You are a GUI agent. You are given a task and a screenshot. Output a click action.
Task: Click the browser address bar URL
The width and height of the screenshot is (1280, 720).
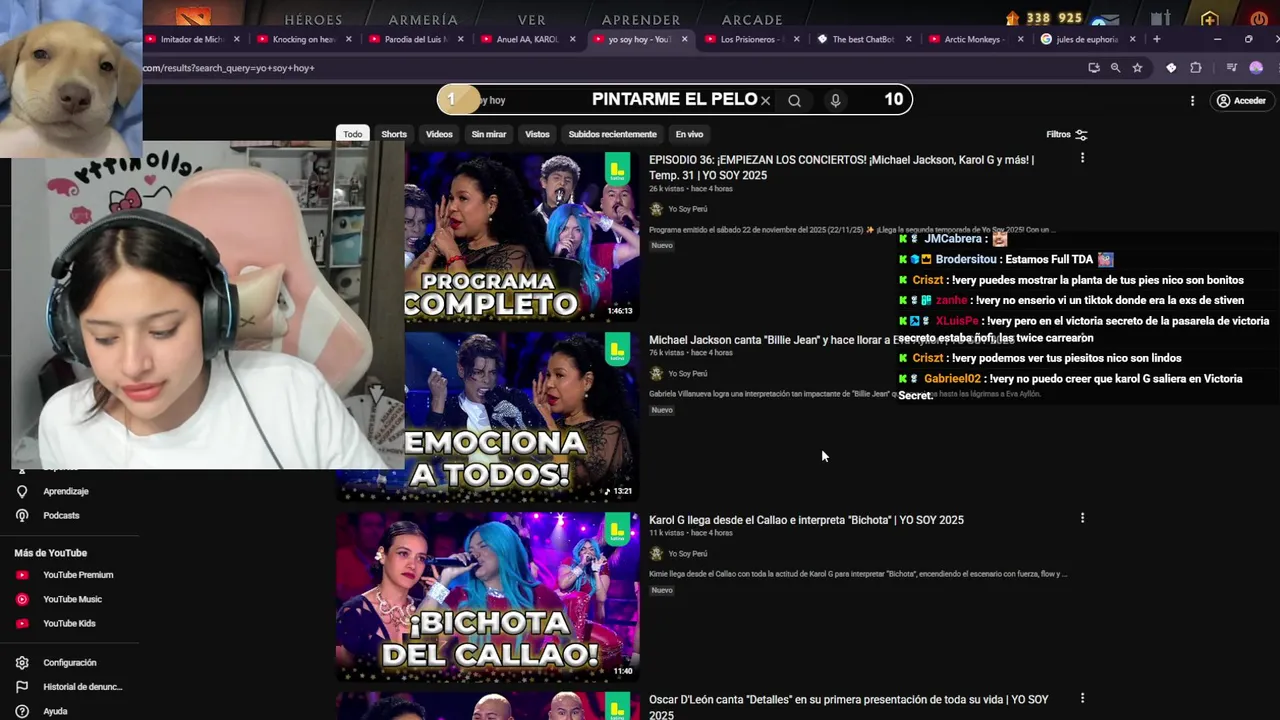(x=229, y=68)
